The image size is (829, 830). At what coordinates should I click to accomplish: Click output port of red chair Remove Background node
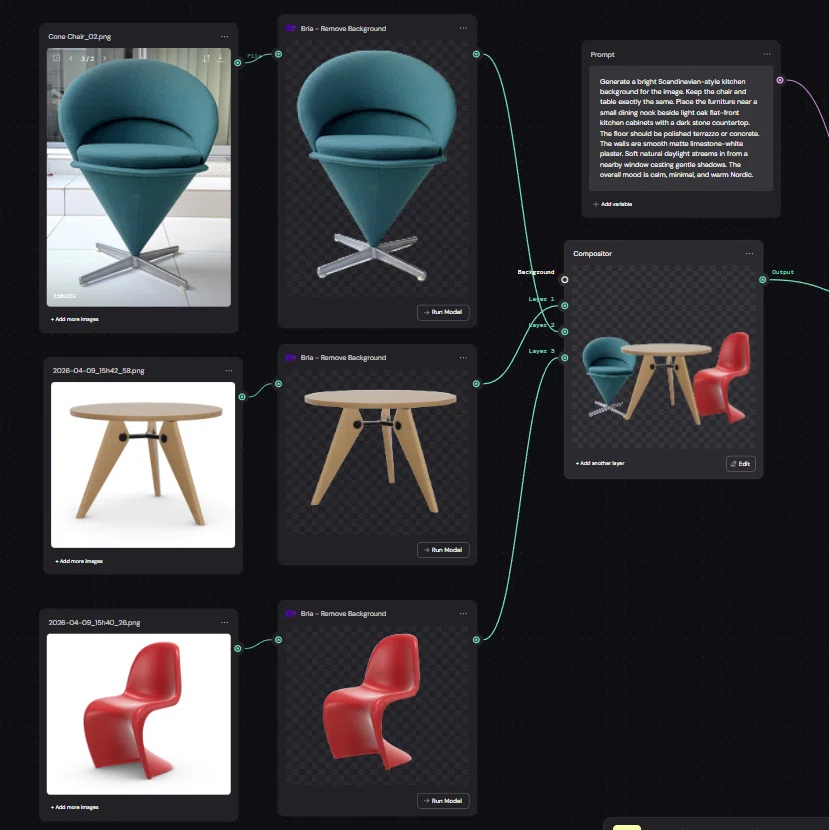click(x=476, y=640)
